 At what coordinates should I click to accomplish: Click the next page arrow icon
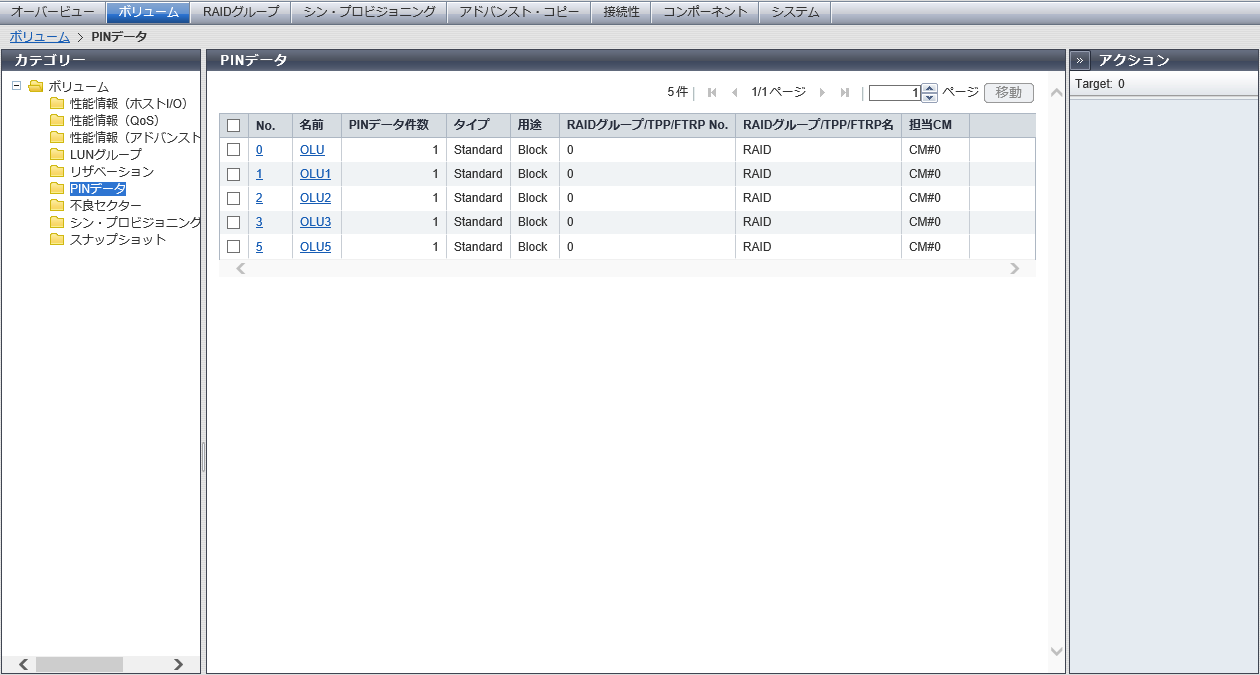tap(822, 93)
